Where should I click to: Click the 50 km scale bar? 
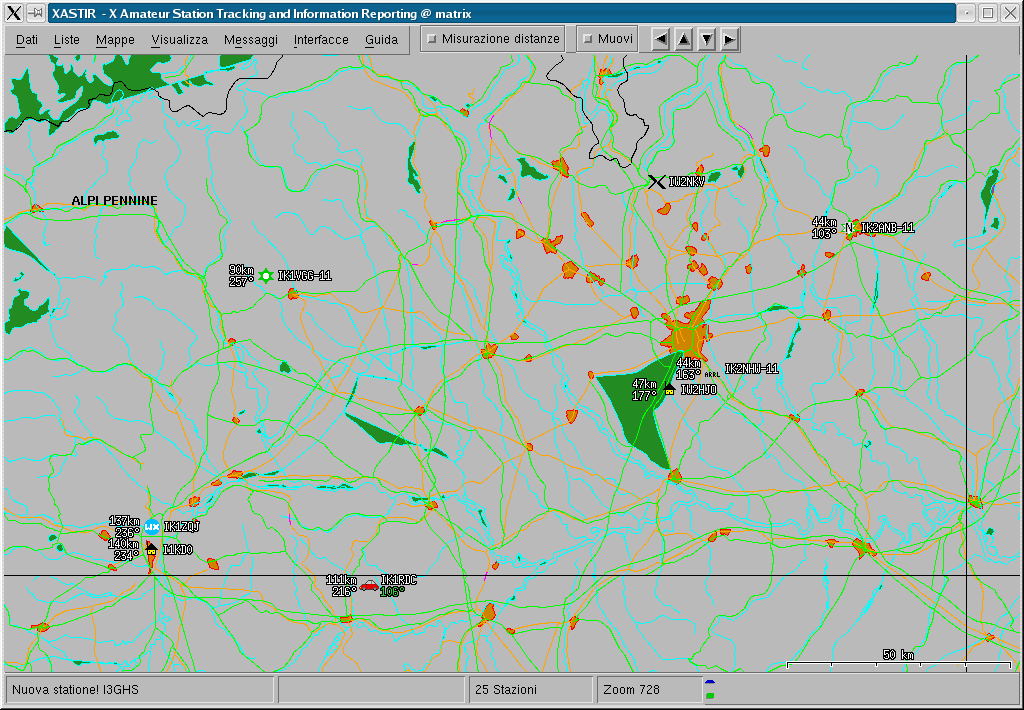899,660
